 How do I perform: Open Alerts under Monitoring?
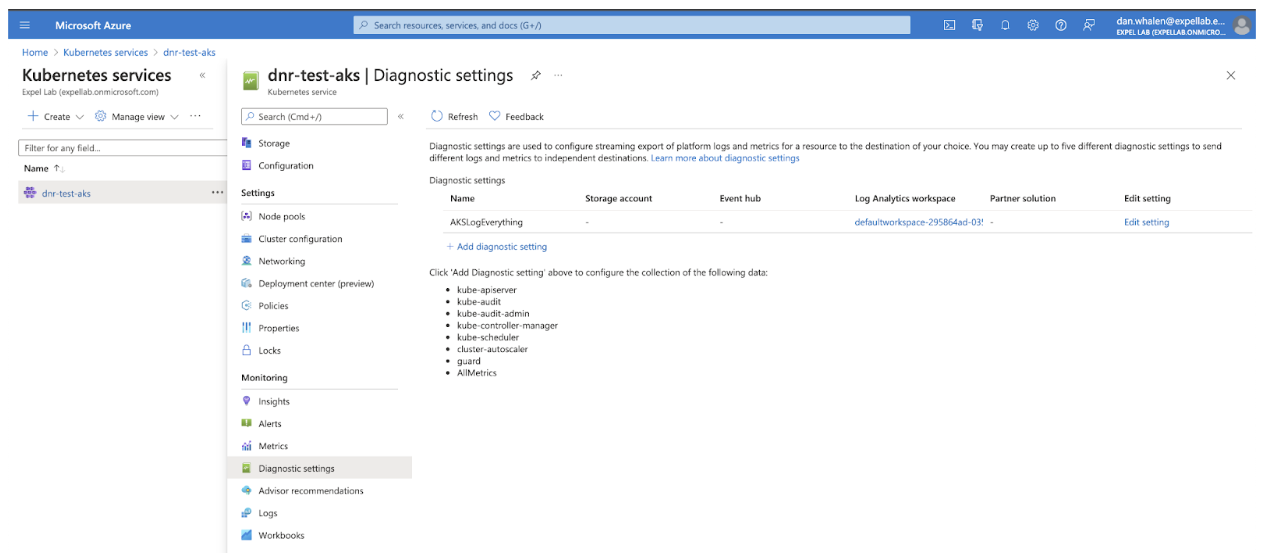click(x=269, y=424)
